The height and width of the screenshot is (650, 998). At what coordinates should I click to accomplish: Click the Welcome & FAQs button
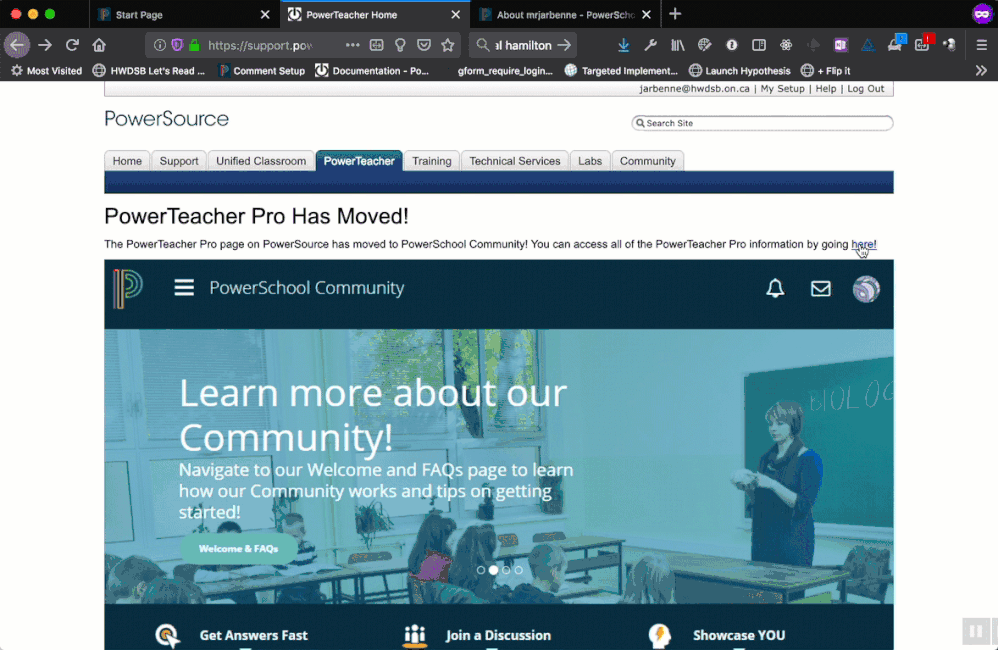(x=239, y=549)
